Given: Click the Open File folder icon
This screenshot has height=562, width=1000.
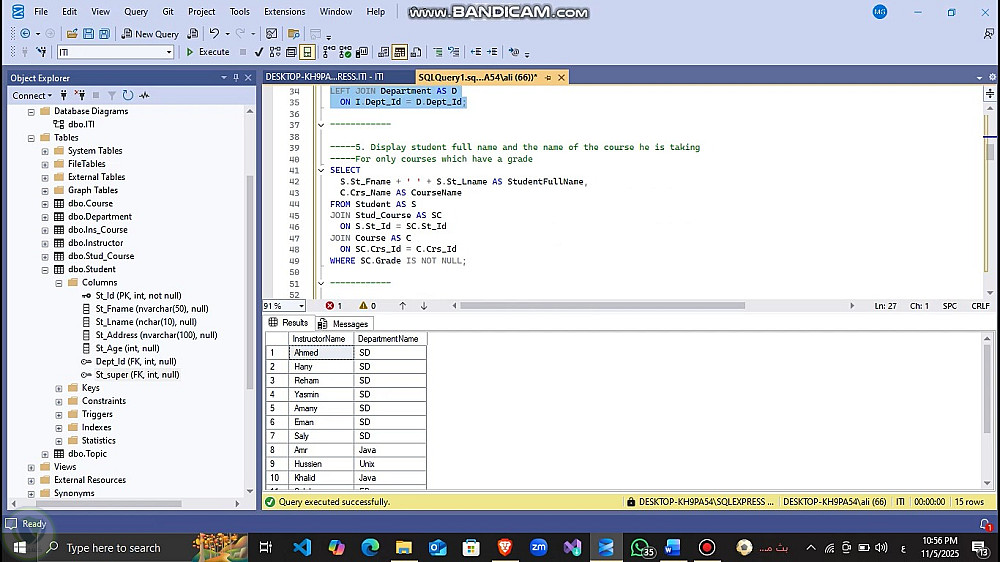Looking at the screenshot, I should (73, 33).
